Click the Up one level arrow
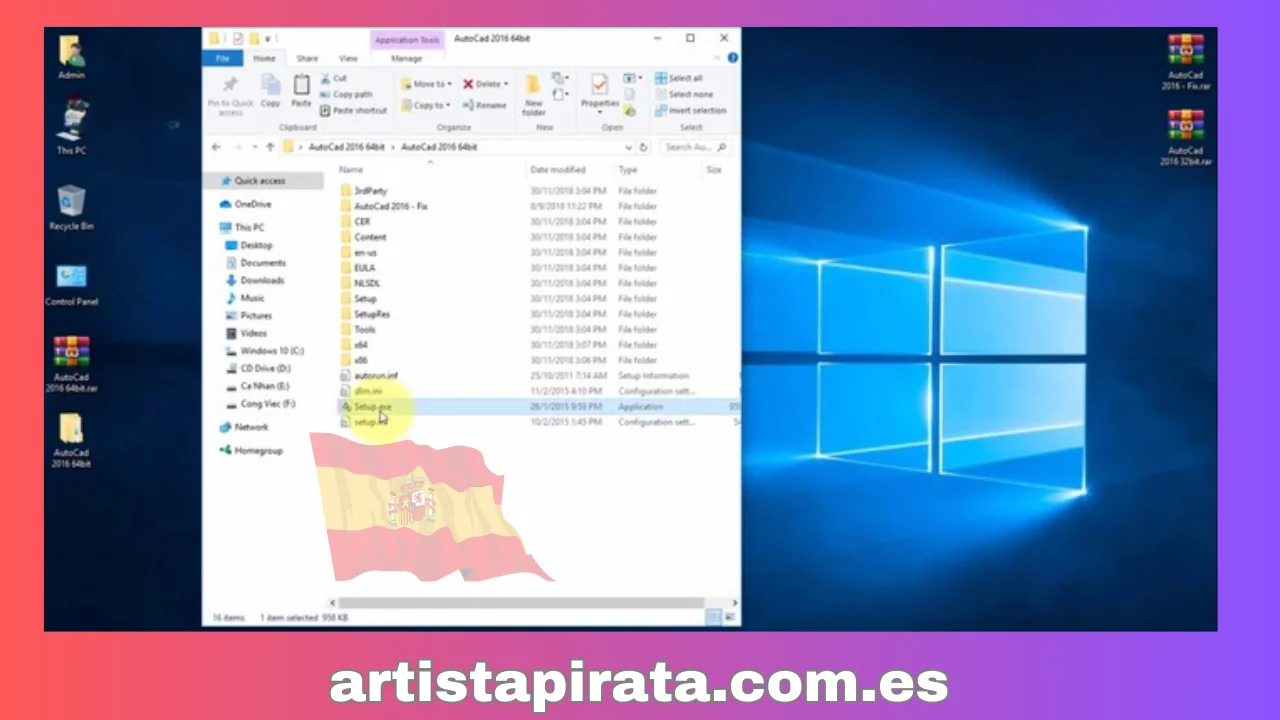The width and height of the screenshot is (1280, 720). 270,147
